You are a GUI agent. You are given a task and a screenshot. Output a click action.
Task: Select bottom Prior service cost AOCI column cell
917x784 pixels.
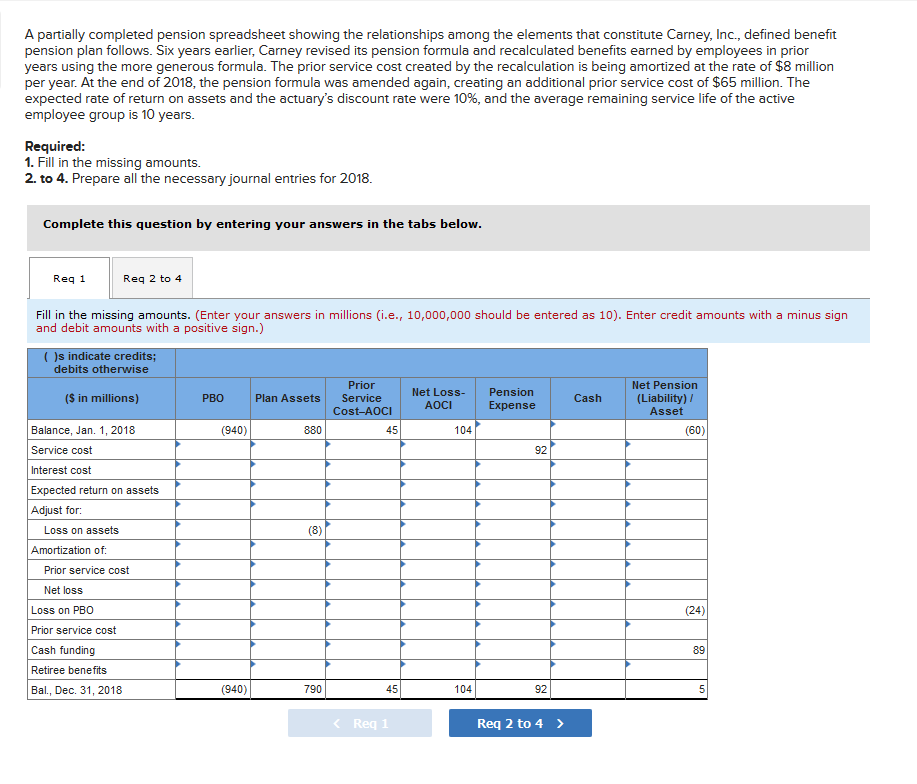click(x=363, y=630)
